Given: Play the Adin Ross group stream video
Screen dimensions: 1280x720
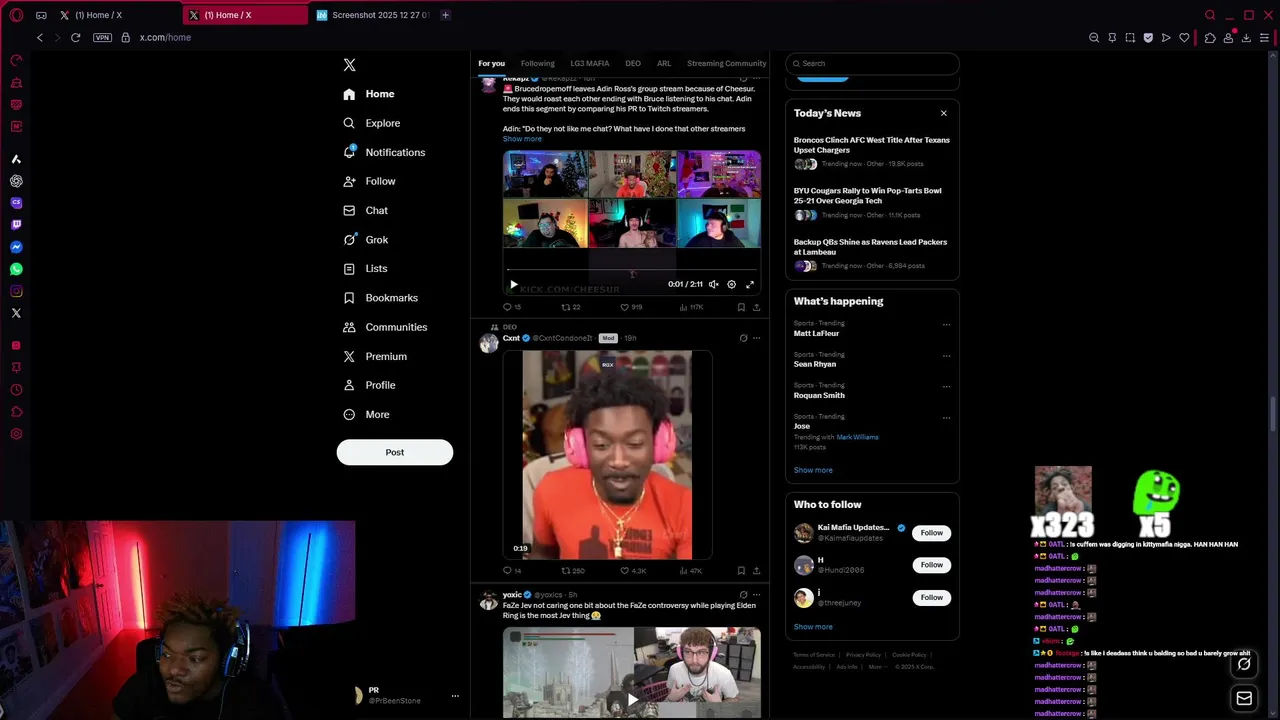Looking at the screenshot, I should (x=514, y=284).
